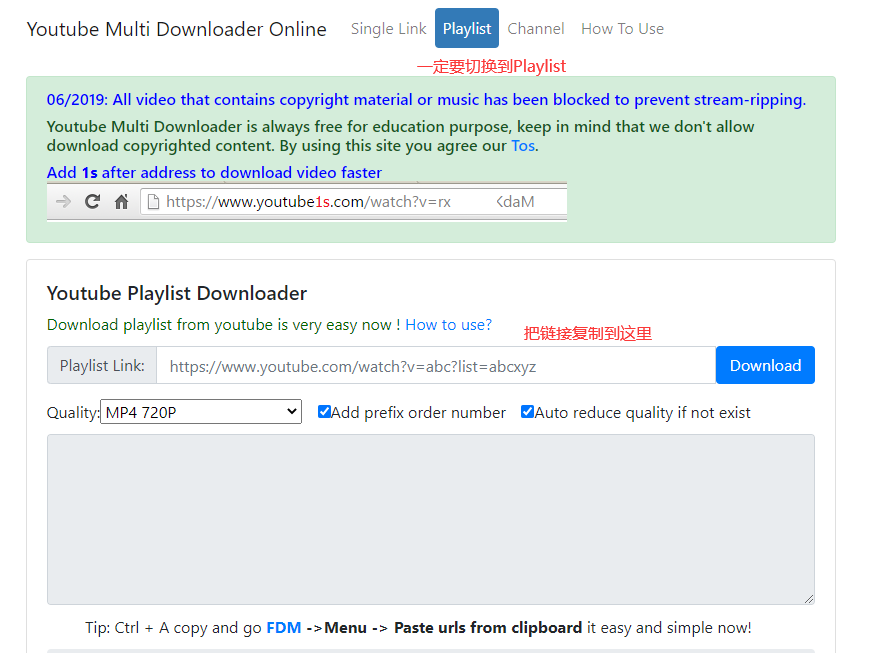Click the reload icon in address bar image
The image size is (872, 653).
(93, 202)
